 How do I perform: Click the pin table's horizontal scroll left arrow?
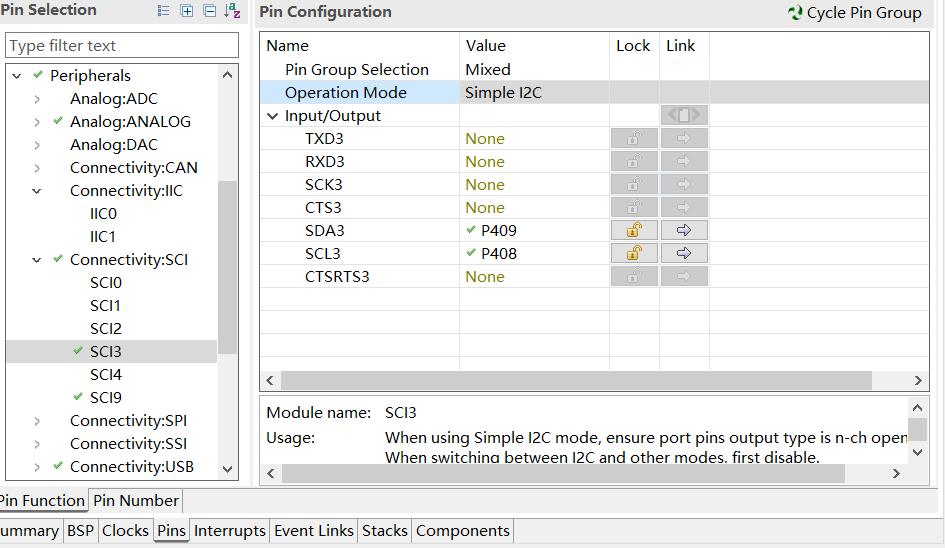(x=270, y=380)
